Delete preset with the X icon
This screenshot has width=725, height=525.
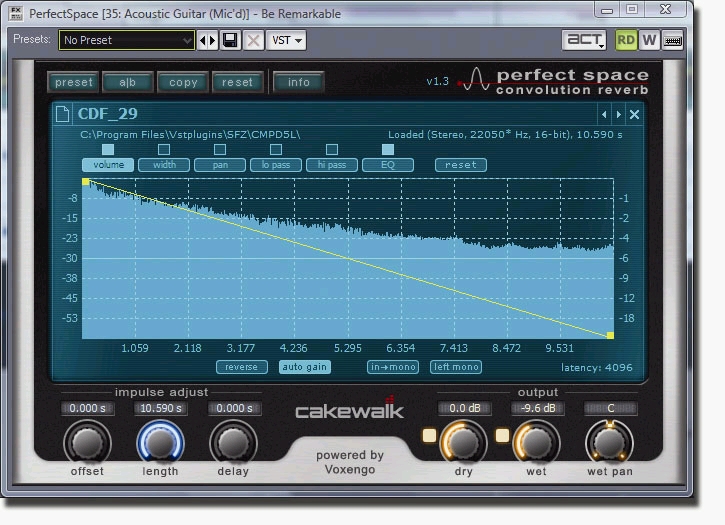click(253, 40)
